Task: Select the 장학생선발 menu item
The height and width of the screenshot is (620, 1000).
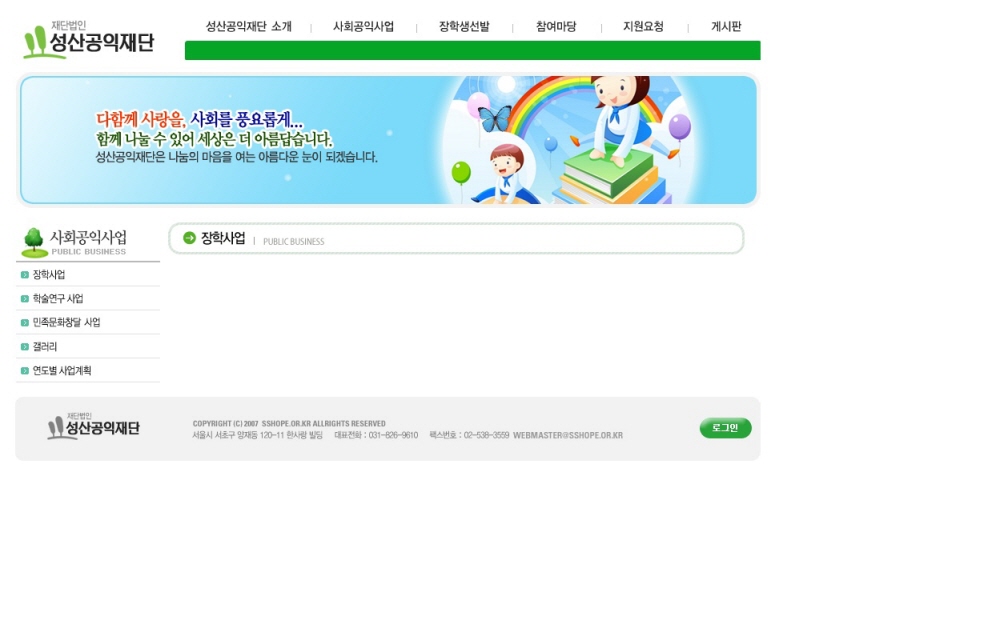Action: 464,27
